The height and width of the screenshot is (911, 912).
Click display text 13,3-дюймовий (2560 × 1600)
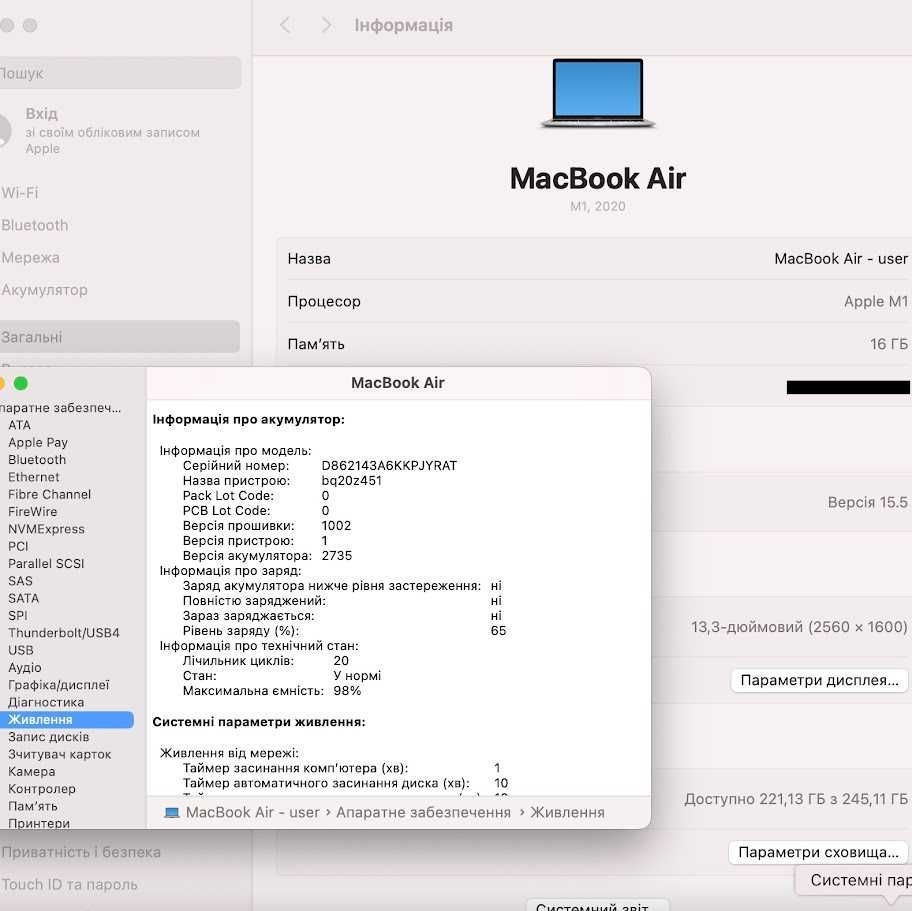pyautogui.click(x=799, y=627)
